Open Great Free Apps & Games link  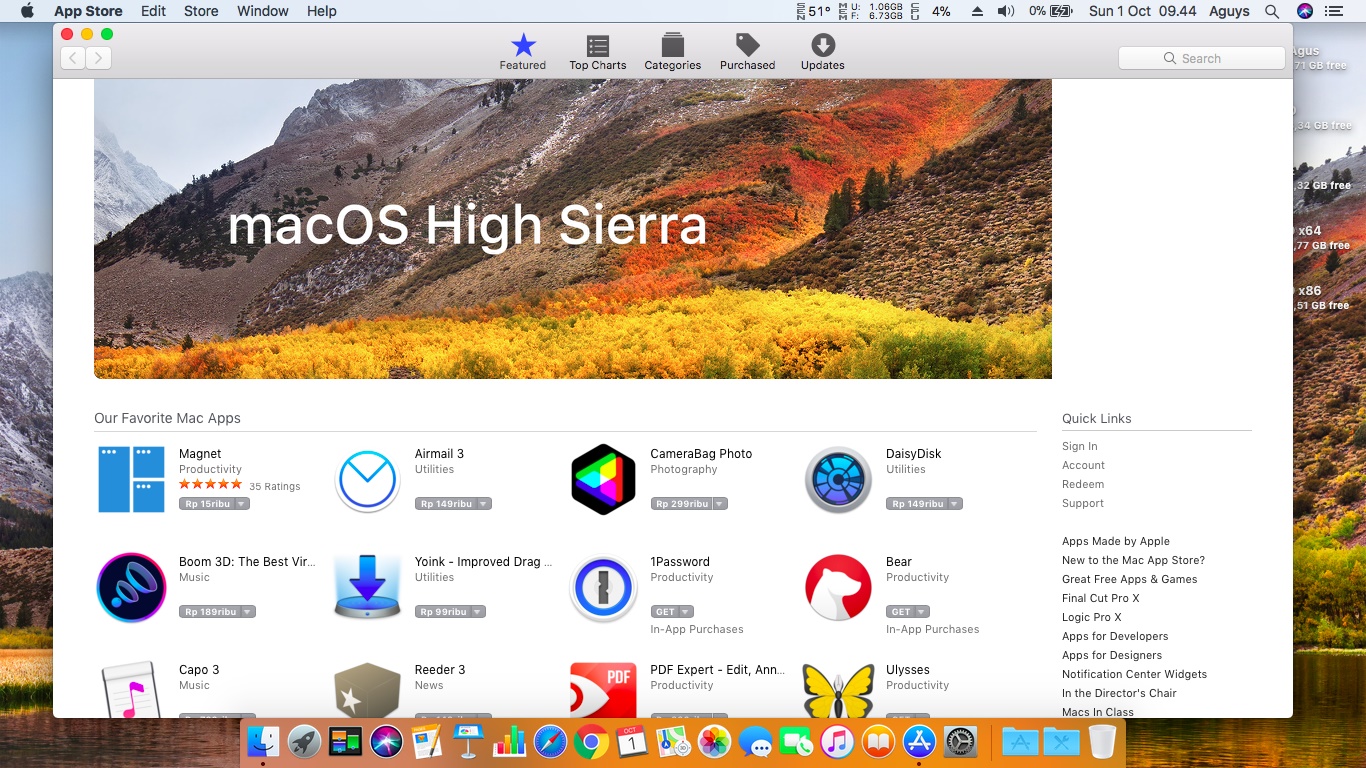[x=1130, y=579]
